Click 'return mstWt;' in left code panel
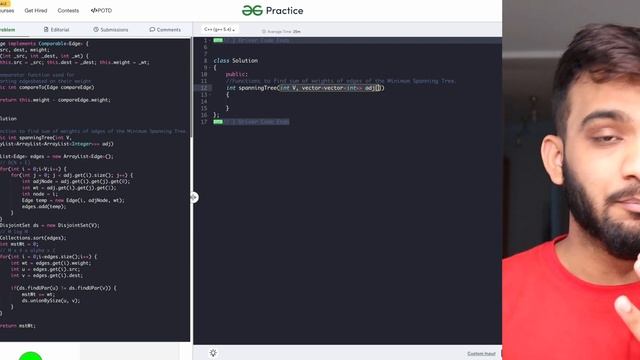Viewport: 640px width, 360px height. tap(18, 326)
